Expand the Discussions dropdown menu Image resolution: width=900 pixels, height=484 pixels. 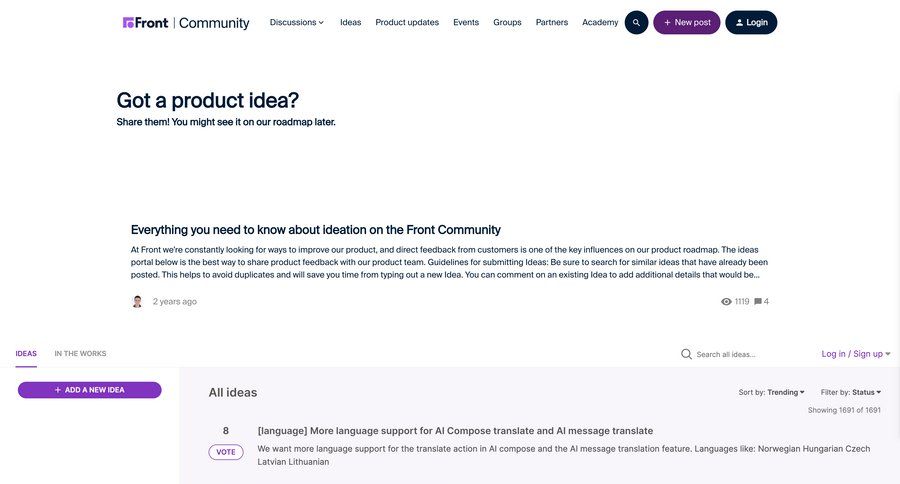pos(297,22)
